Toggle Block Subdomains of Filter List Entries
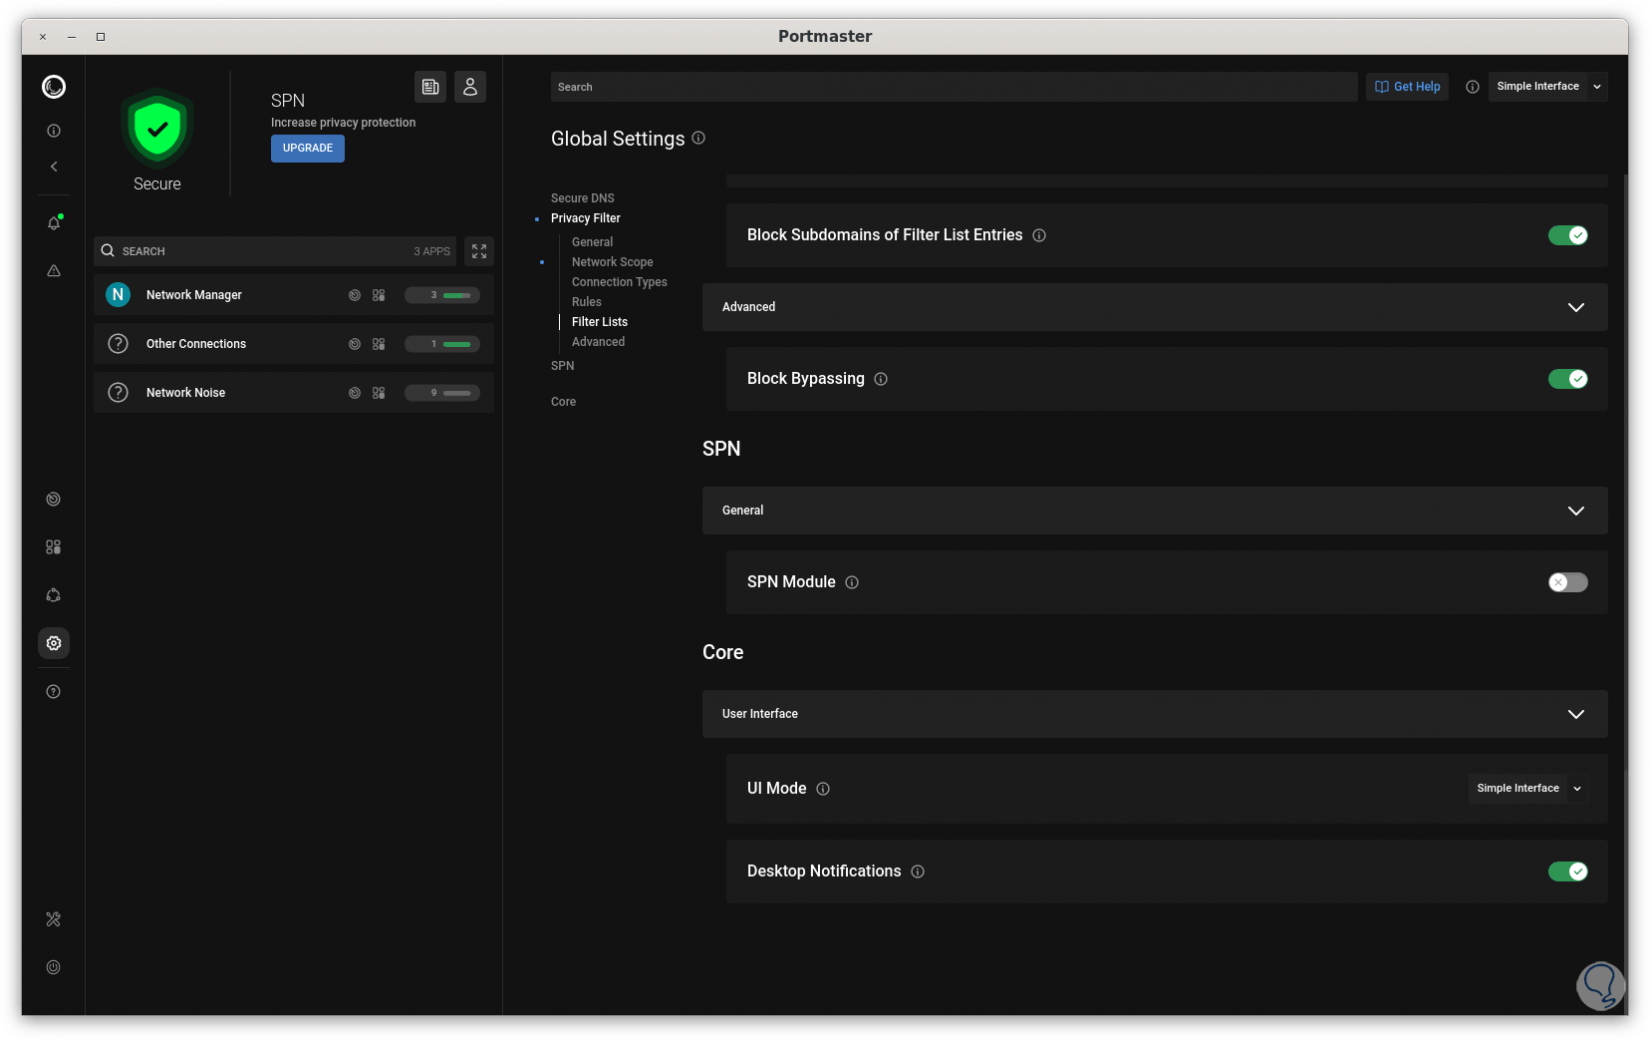This screenshot has height=1040, width=1650. [x=1568, y=235]
